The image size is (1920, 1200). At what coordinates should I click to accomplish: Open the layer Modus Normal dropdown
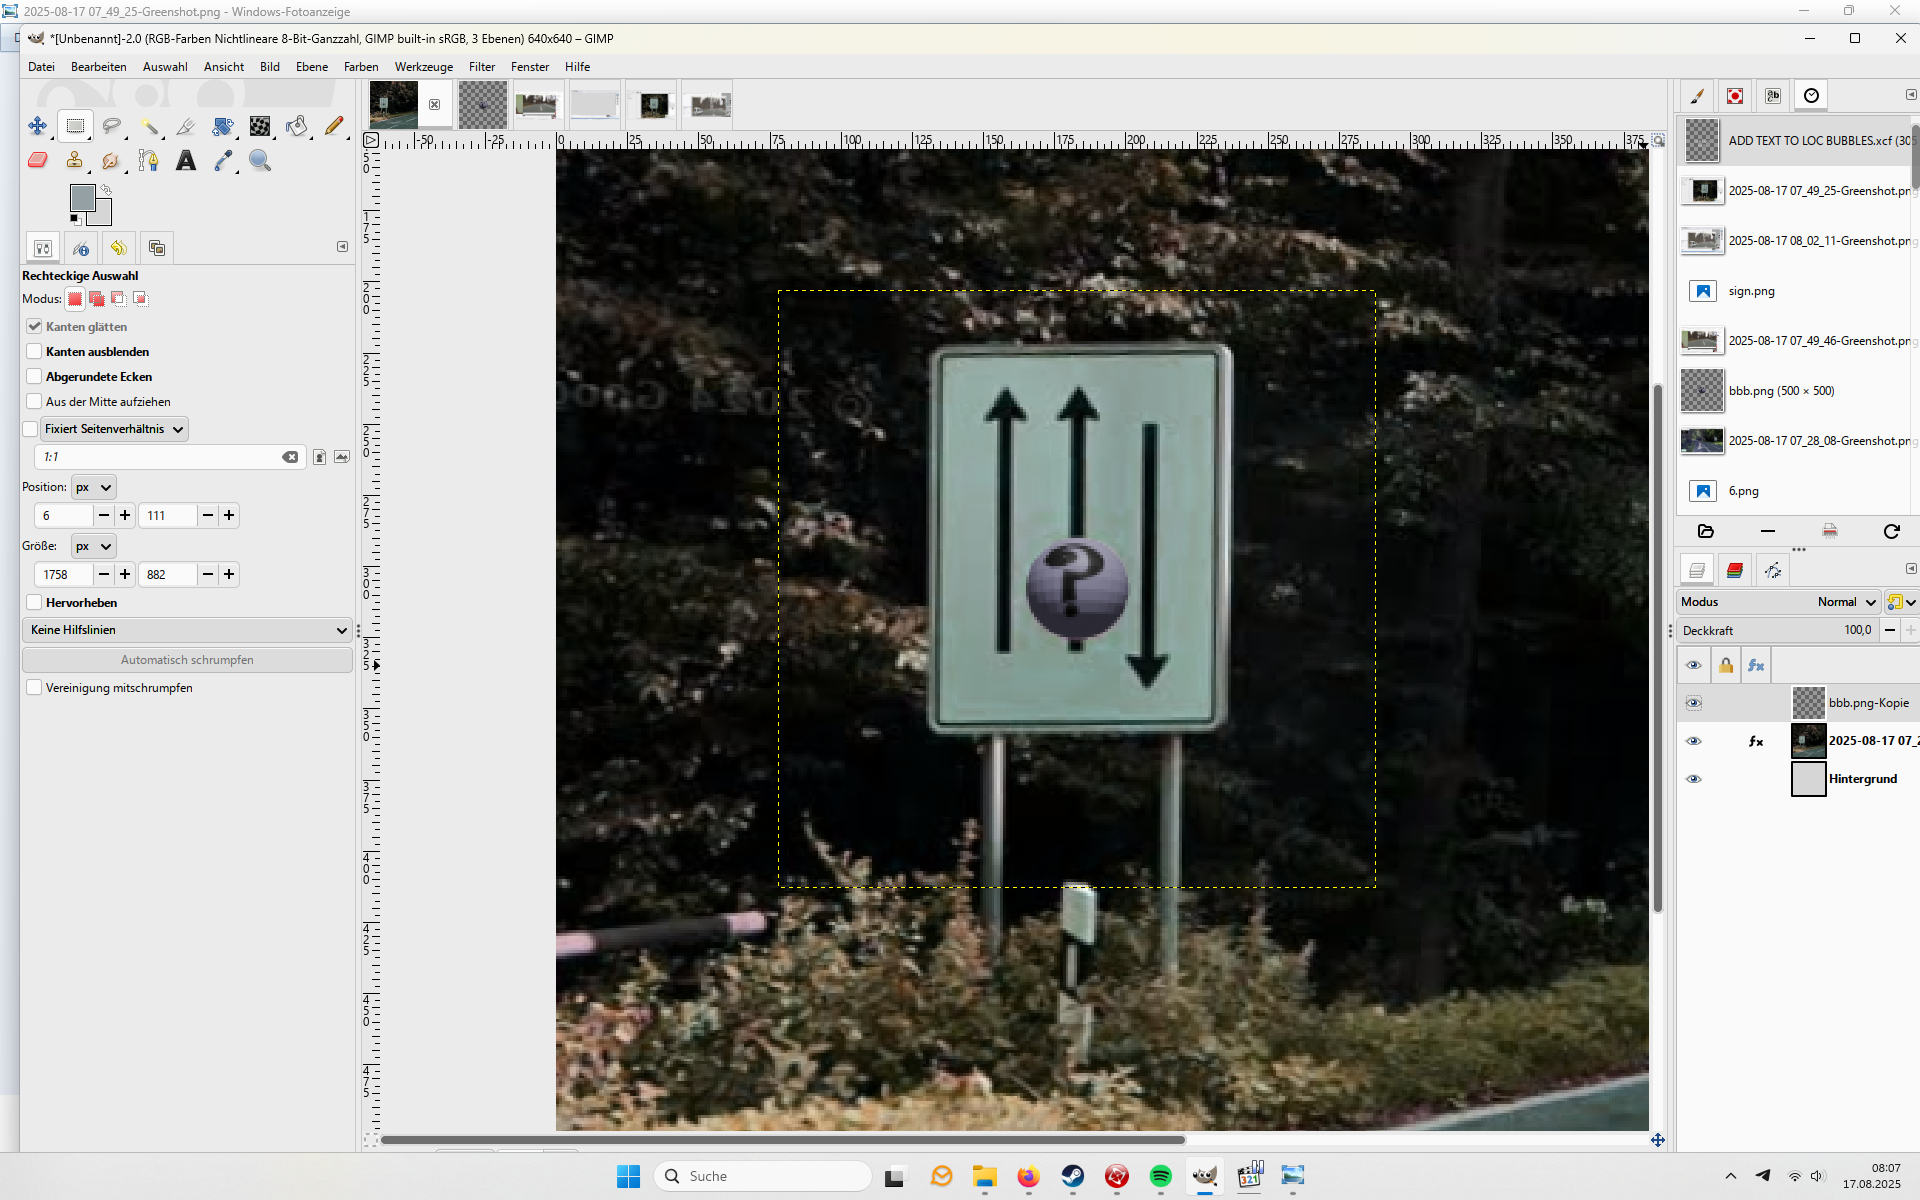pos(1846,602)
